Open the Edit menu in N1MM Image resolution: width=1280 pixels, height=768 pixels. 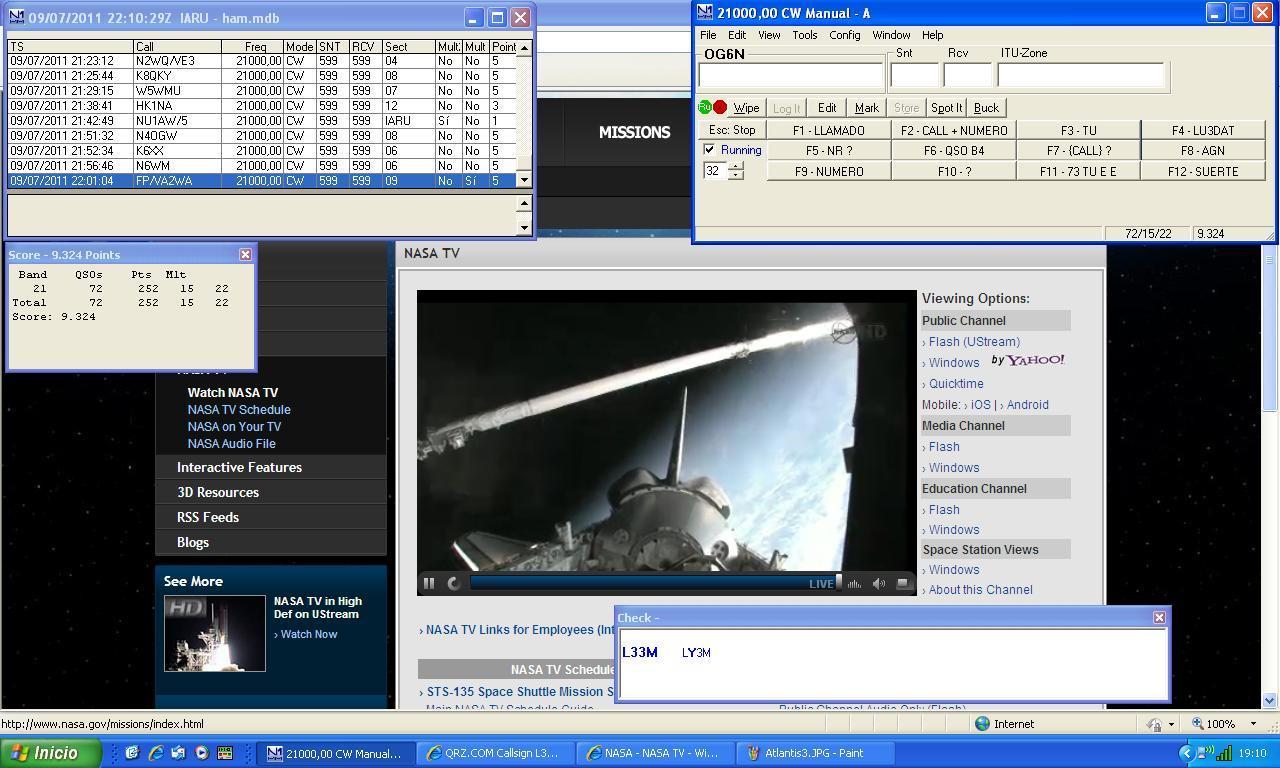tap(737, 35)
